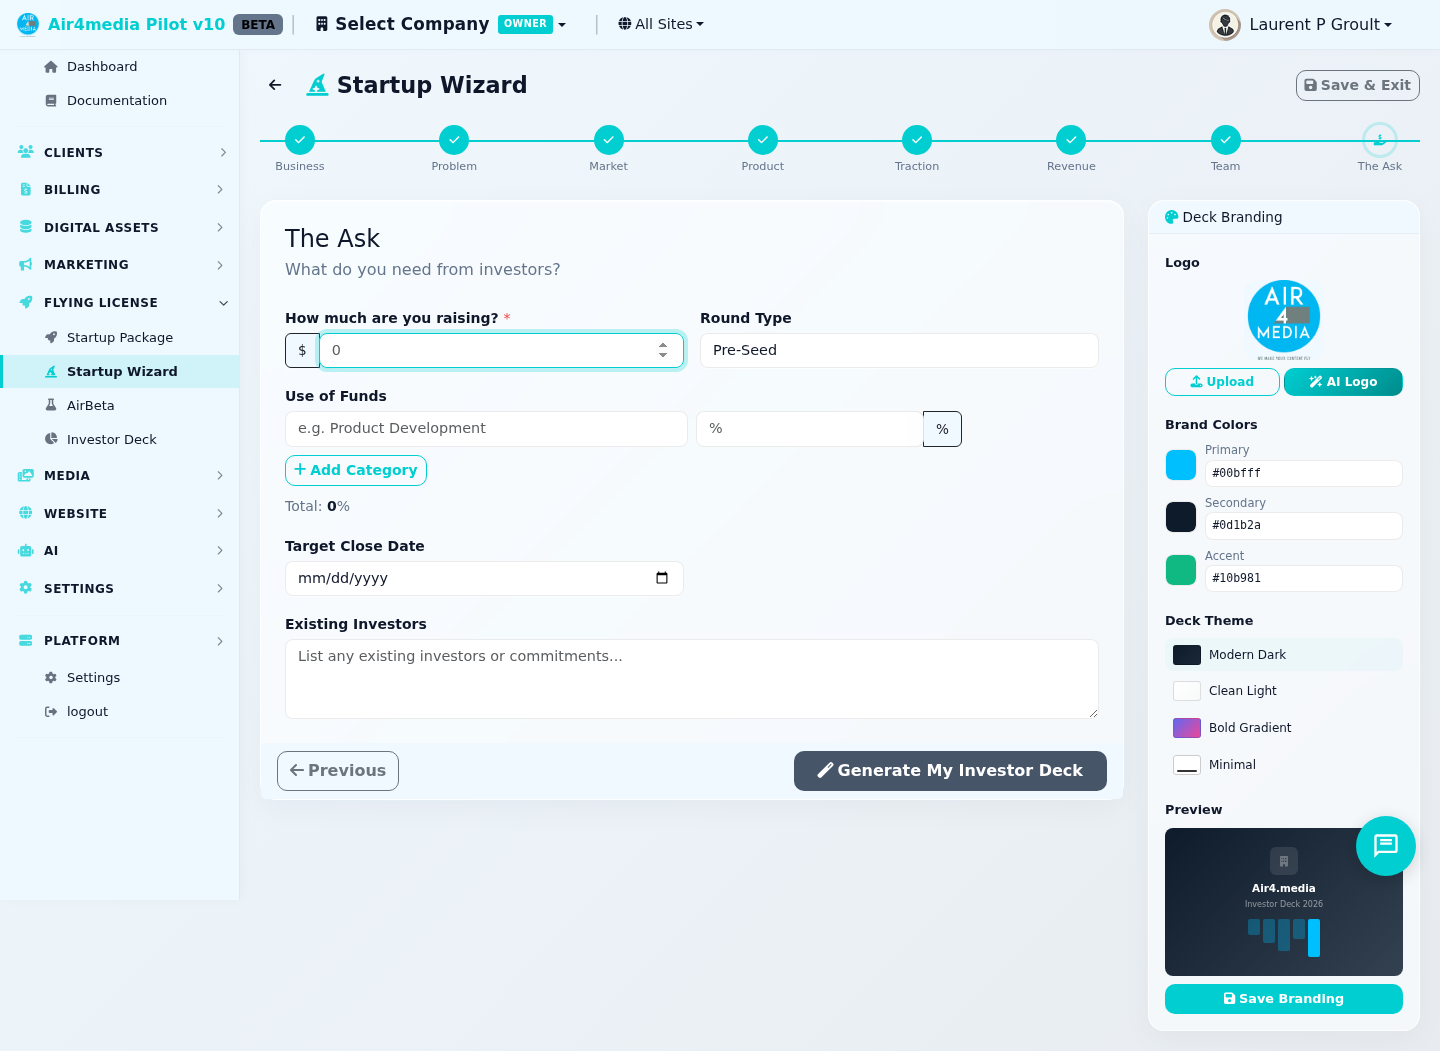Open the chat bubble in bottom right corner

1386,846
